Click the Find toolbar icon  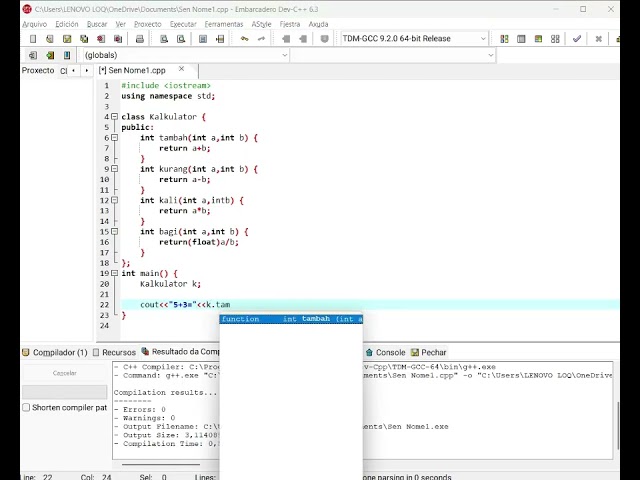(x=164, y=39)
